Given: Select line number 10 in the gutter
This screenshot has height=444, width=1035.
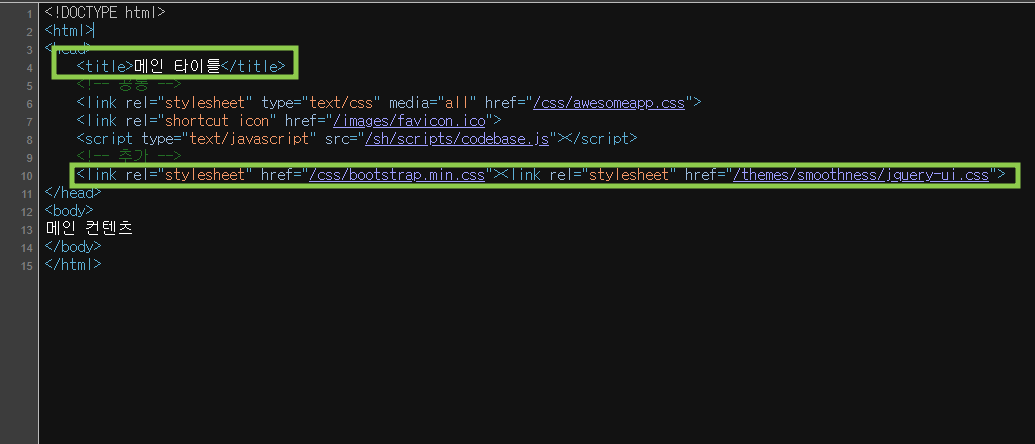Looking at the screenshot, I should [x=26, y=176].
